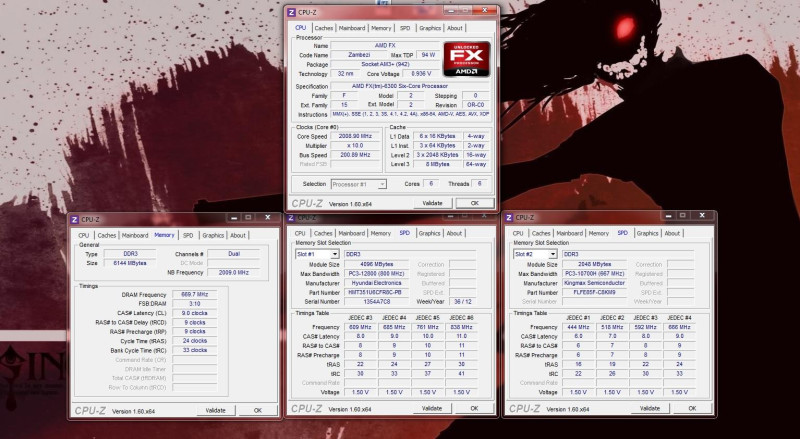
Task: Open Caches tab in the Memory window
Action: 107,235
